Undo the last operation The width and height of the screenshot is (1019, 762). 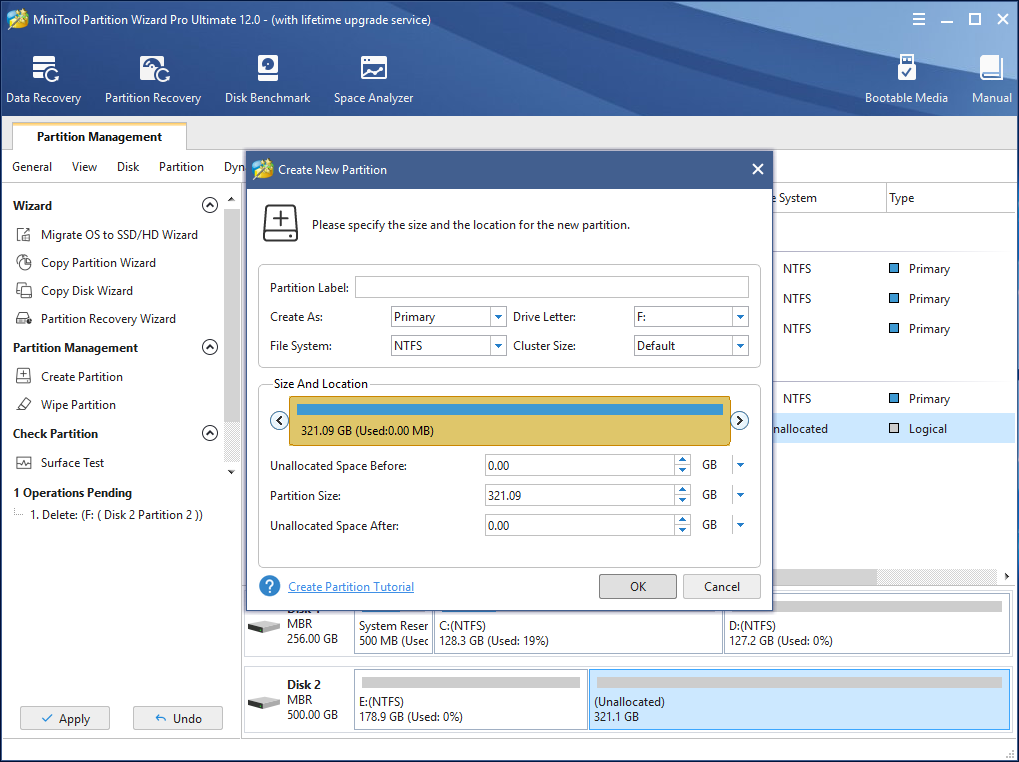[x=178, y=718]
